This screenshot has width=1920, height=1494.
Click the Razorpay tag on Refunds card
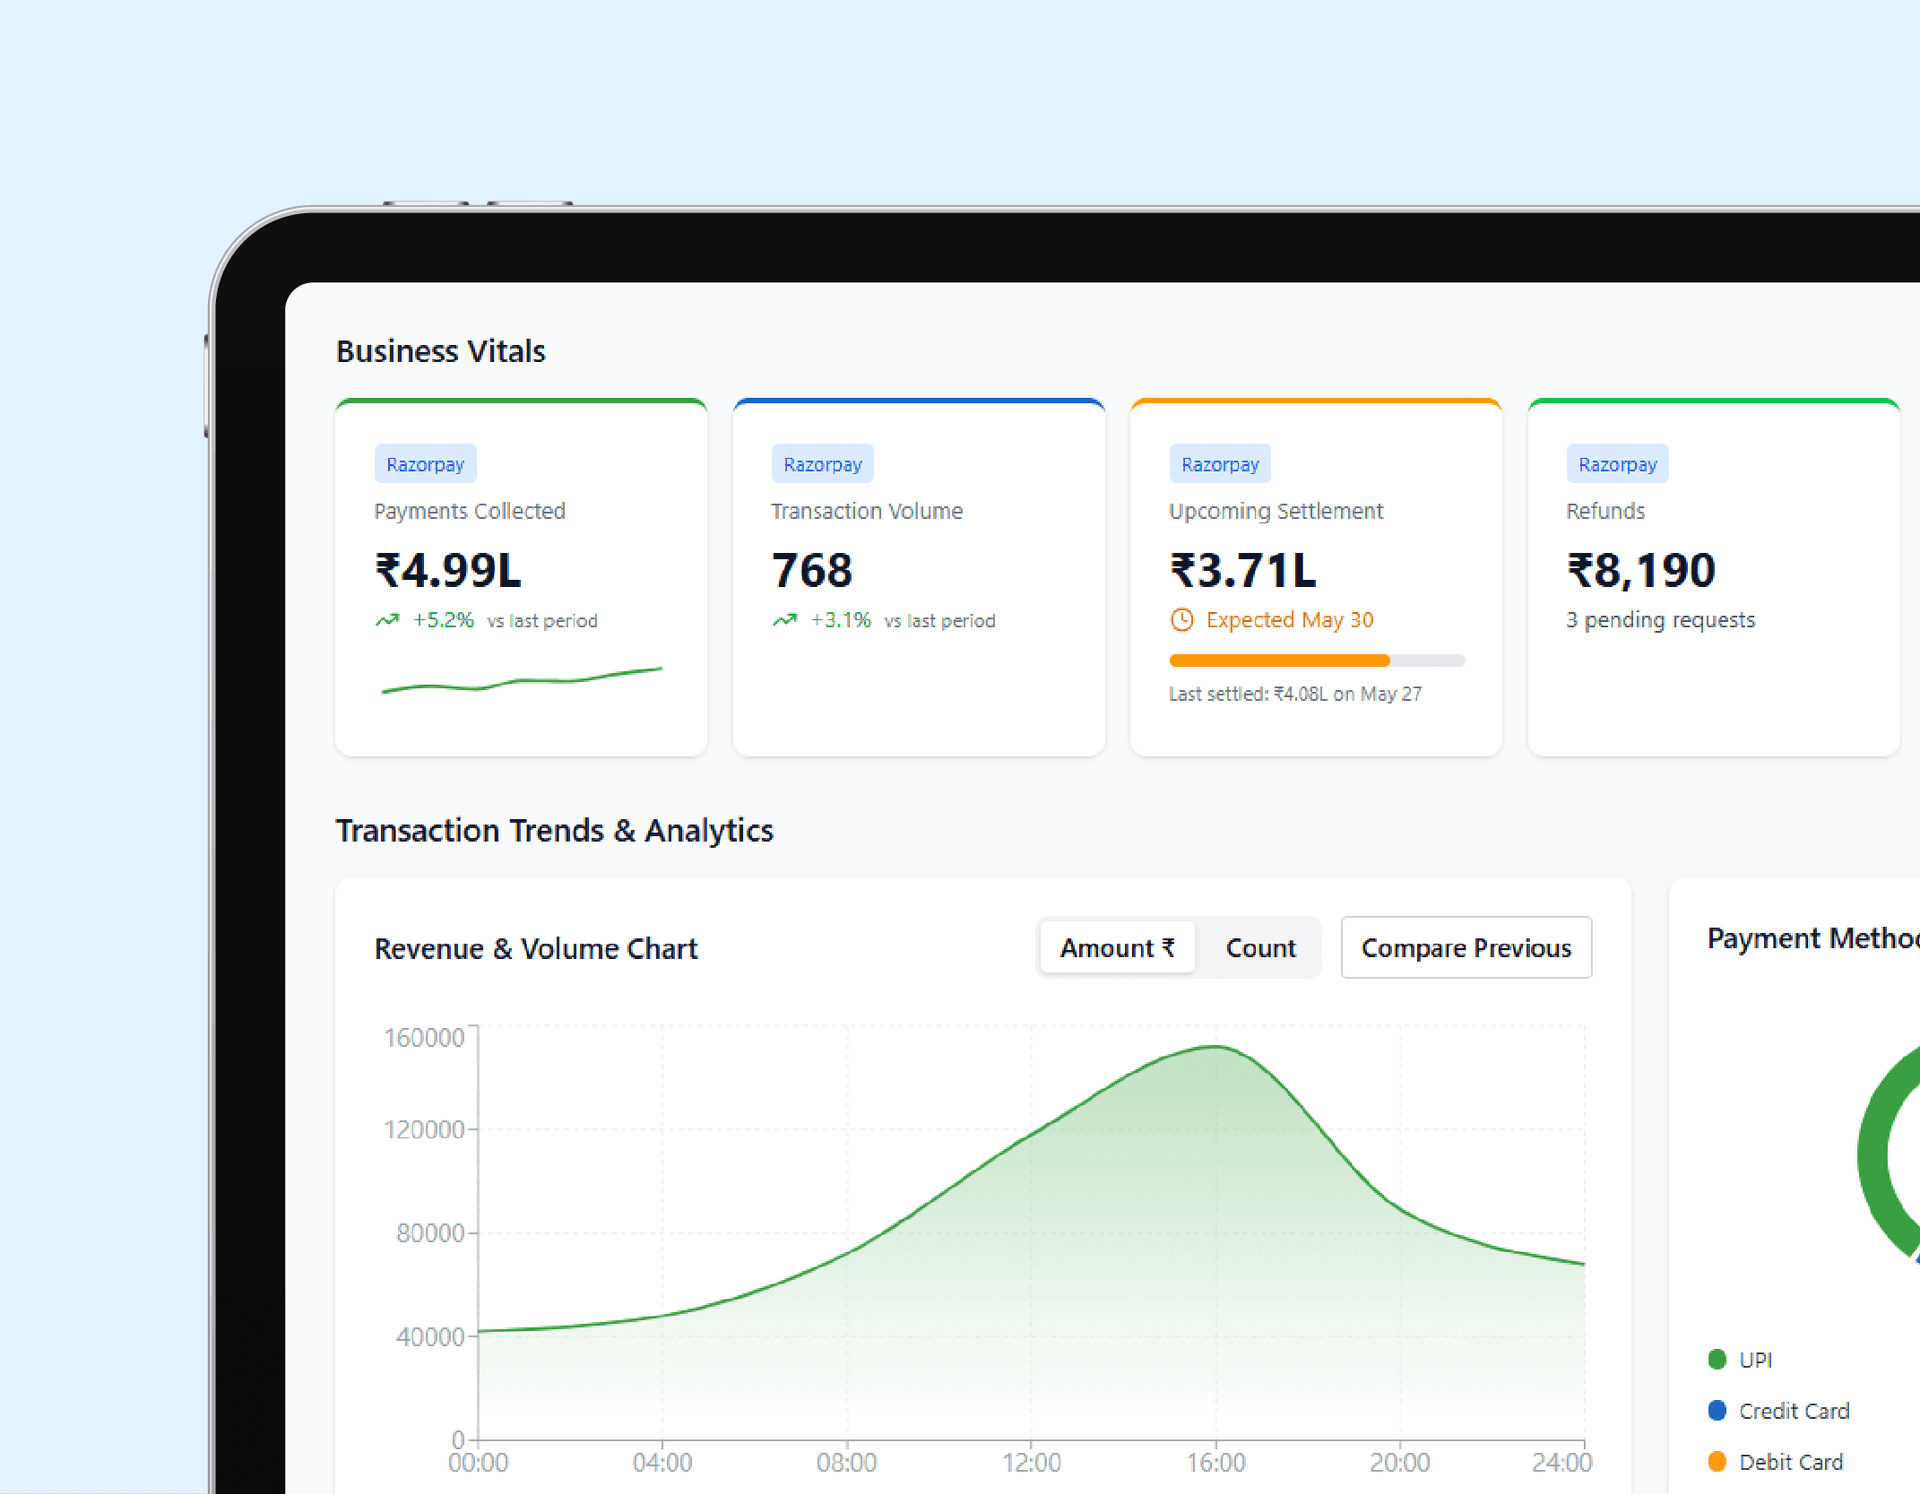coord(1617,464)
